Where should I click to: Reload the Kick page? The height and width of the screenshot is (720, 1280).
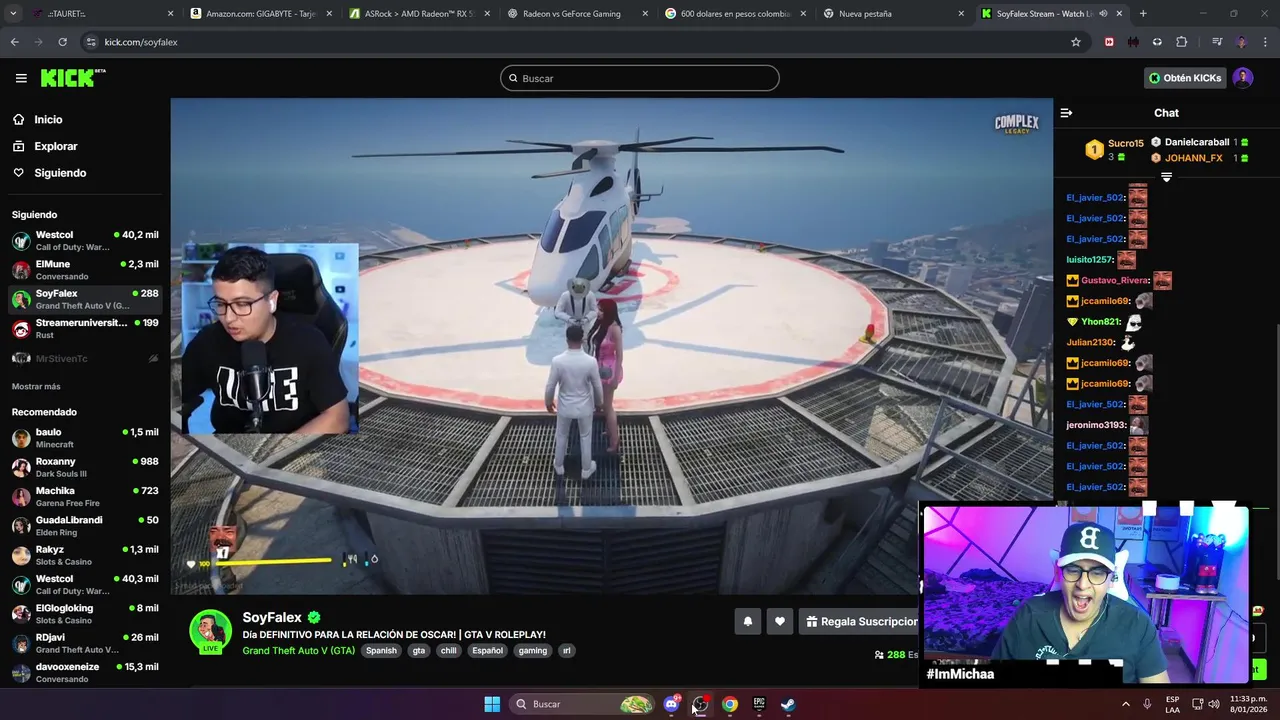62,42
